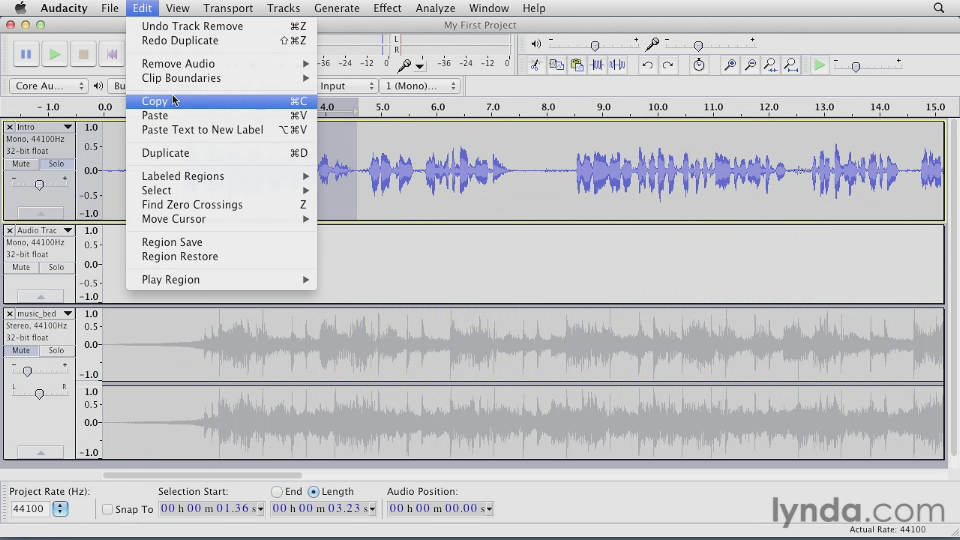Image resolution: width=960 pixels, height=540 pixels.
Task: Choose Copy from the Edit menu
Action: (221, 101)
